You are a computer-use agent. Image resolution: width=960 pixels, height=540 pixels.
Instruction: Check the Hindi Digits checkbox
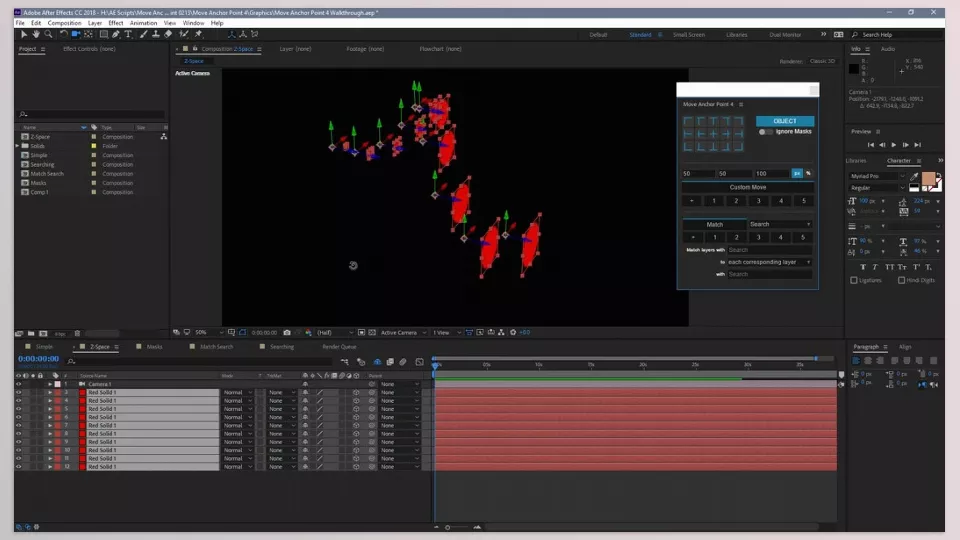click(x=901, y=280)
